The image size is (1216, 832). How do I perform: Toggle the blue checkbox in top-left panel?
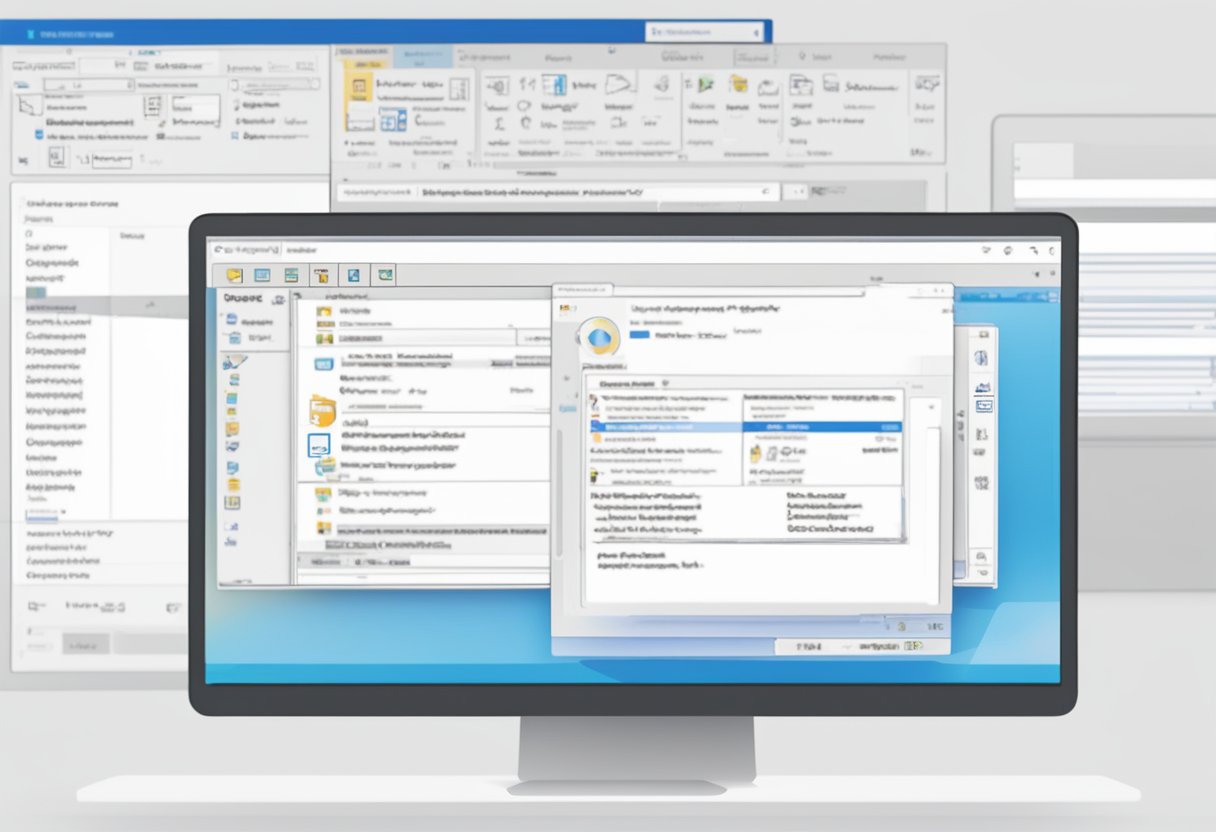pyautogui.click(x=39, y=134)
